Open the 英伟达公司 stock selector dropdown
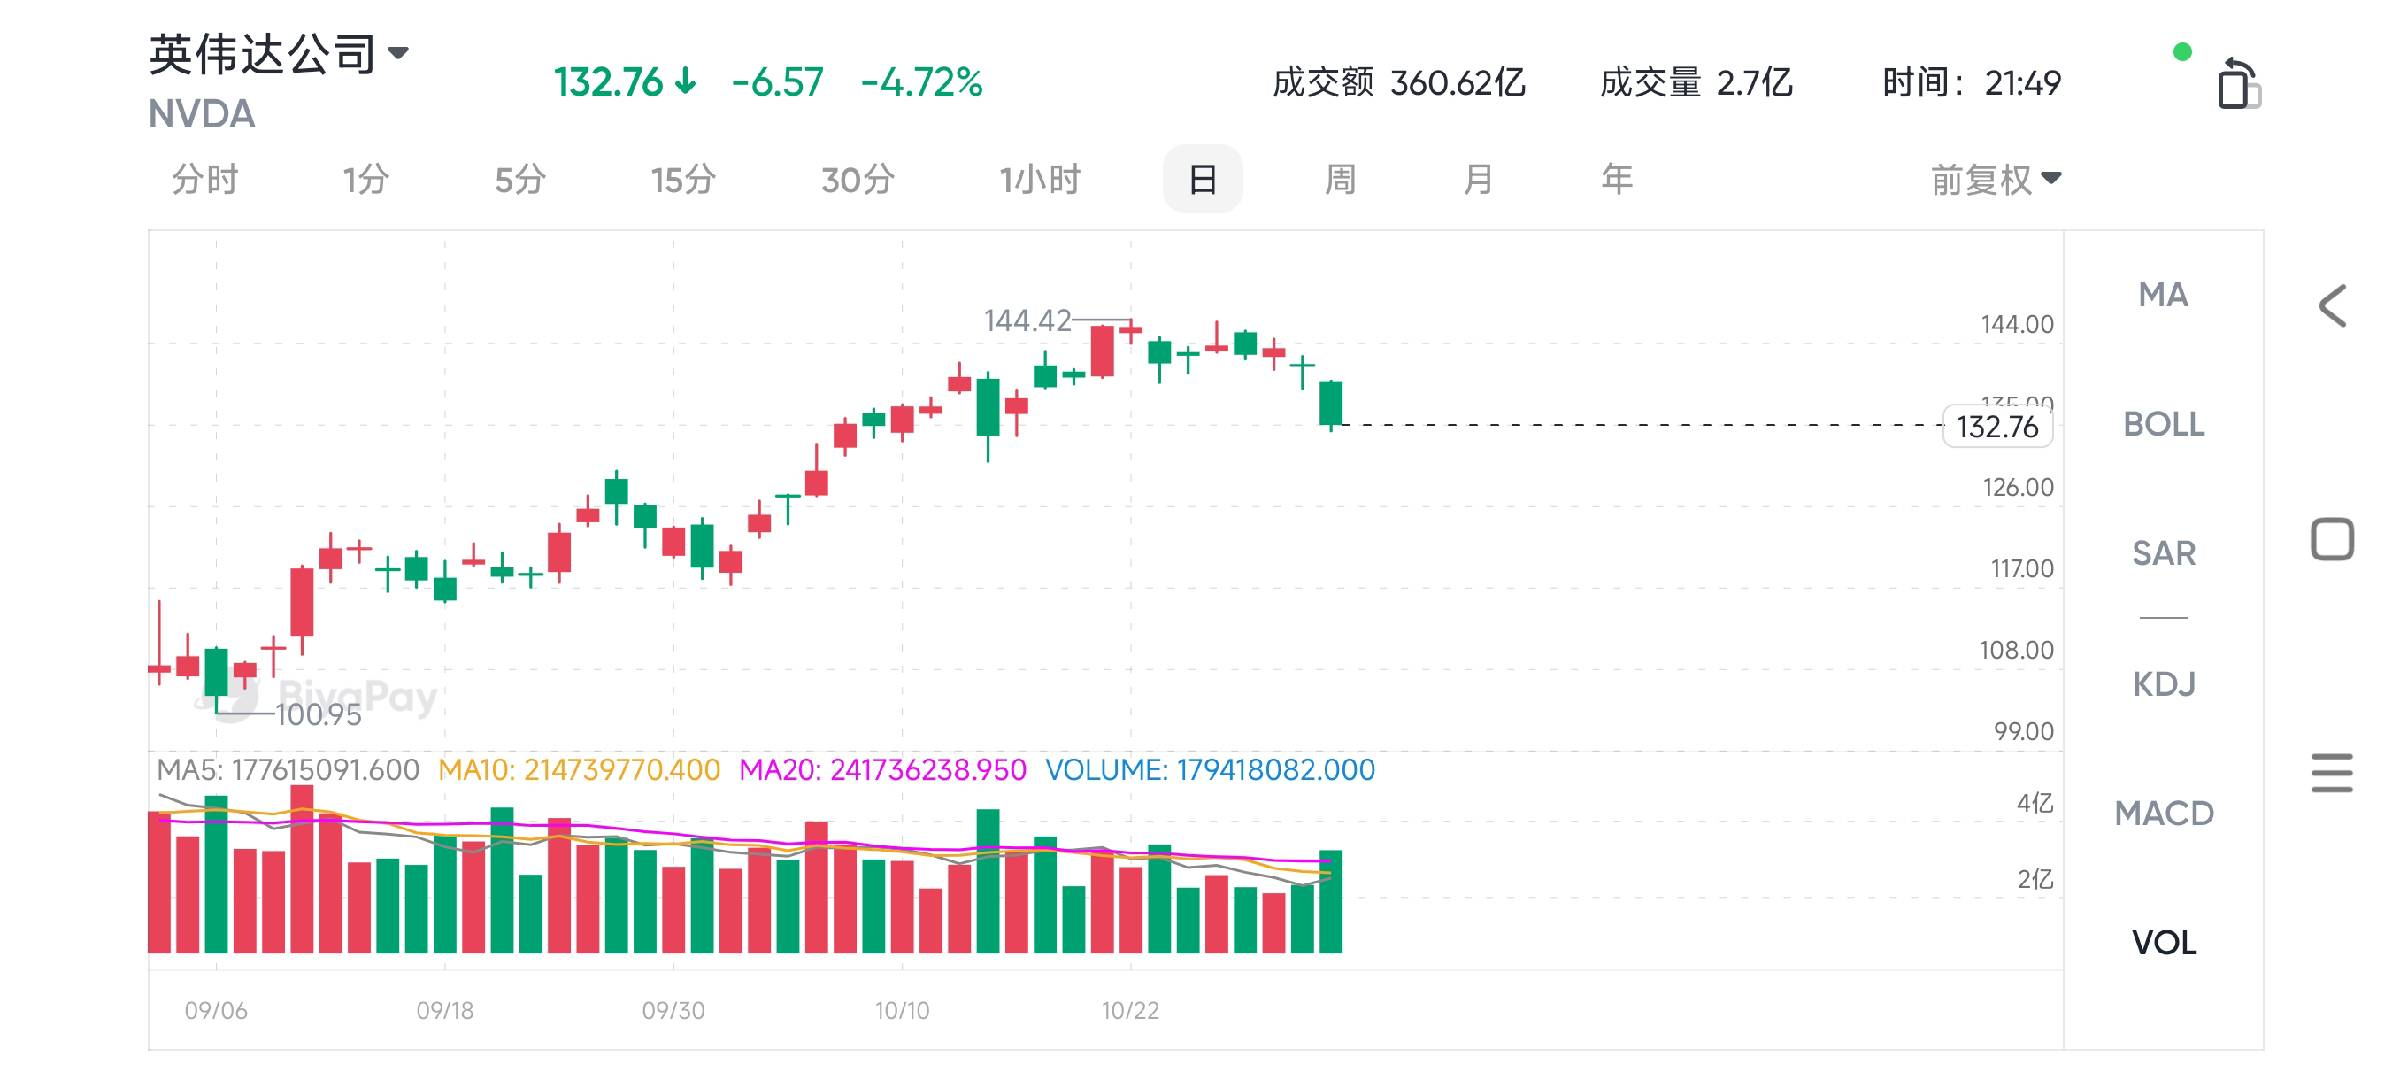This screenshot has height=1080, width=2400. (279, 53)
